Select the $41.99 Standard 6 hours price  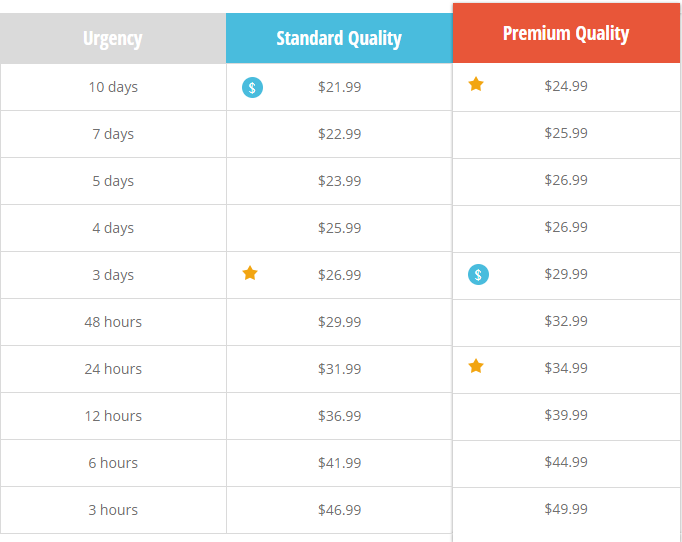[339, 463]
